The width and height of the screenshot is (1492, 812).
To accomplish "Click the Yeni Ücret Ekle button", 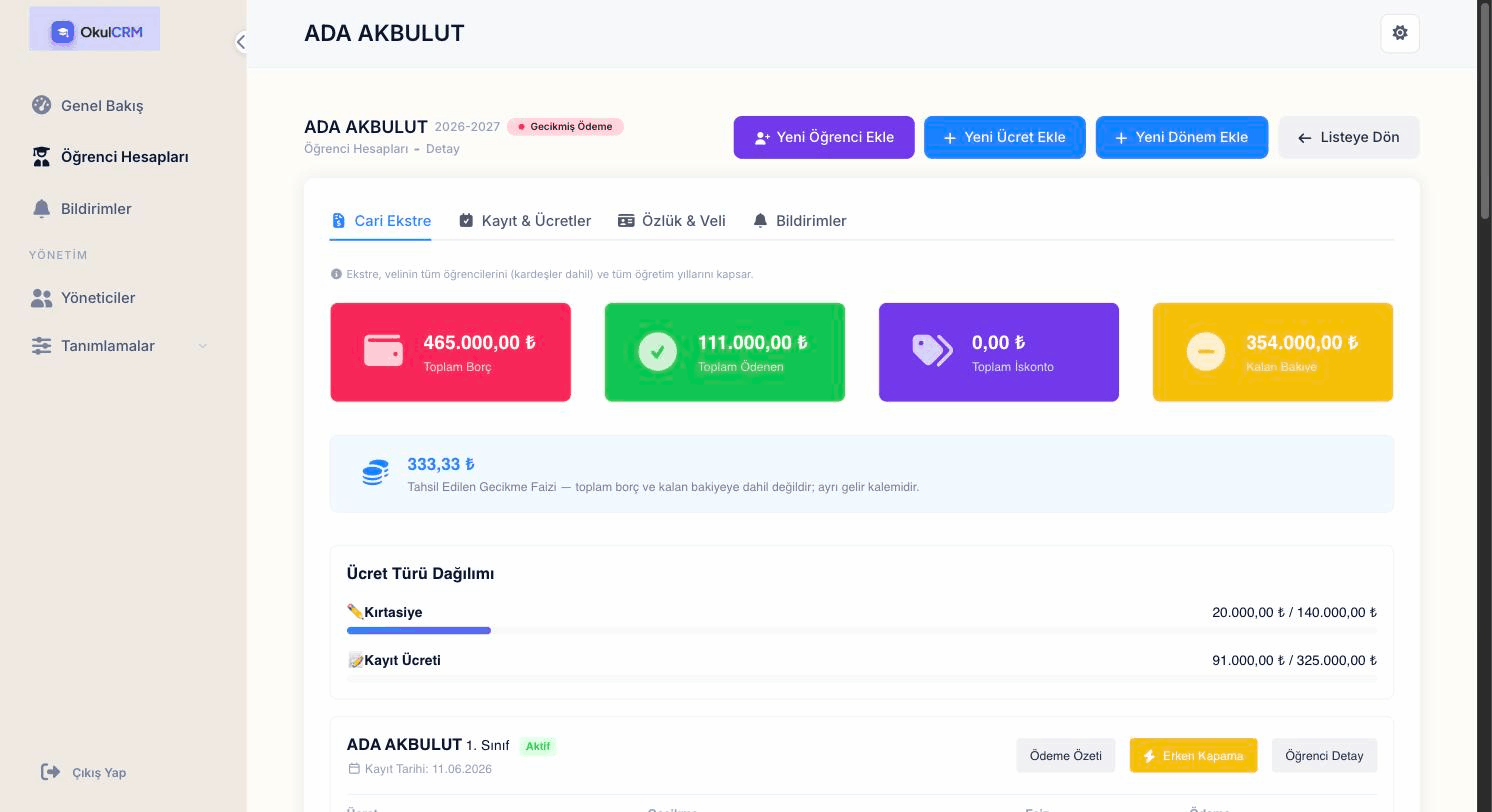I will (1004, 137).
